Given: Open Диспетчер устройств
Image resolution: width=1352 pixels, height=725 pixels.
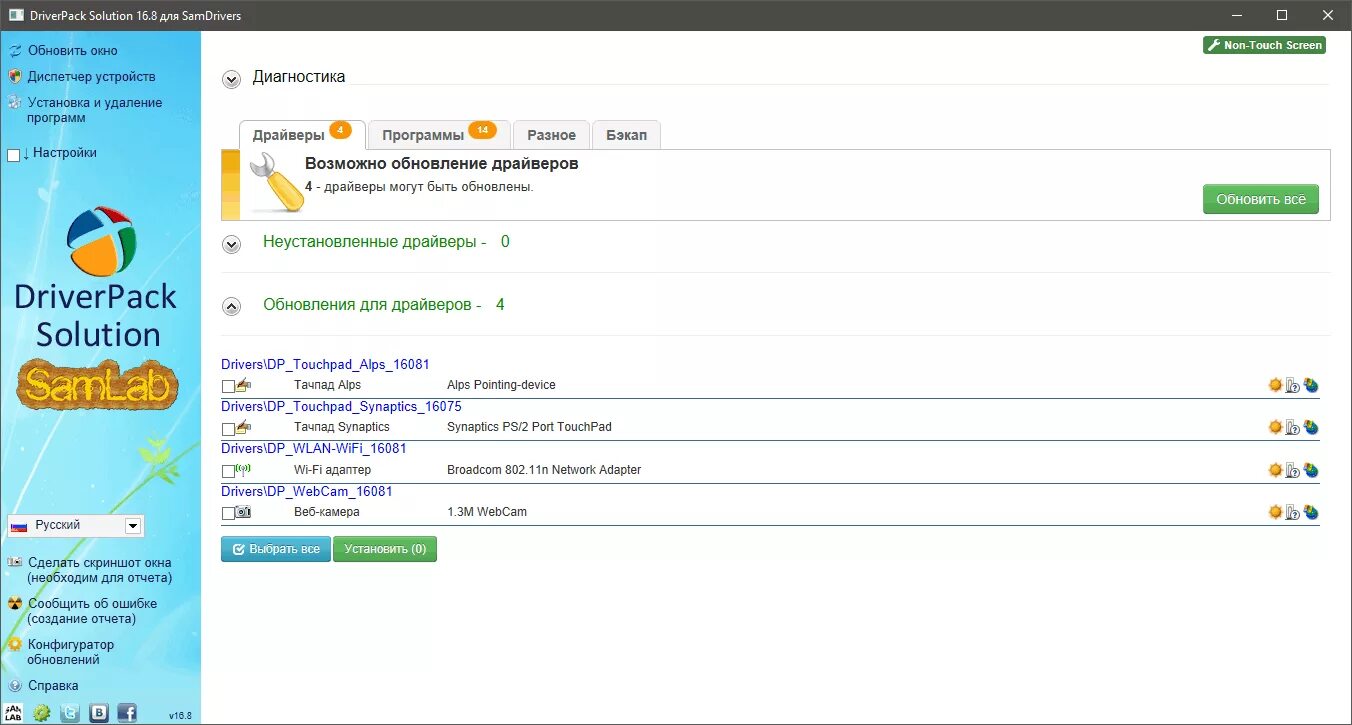Looking at the screenshot, I should pos(91,77).
